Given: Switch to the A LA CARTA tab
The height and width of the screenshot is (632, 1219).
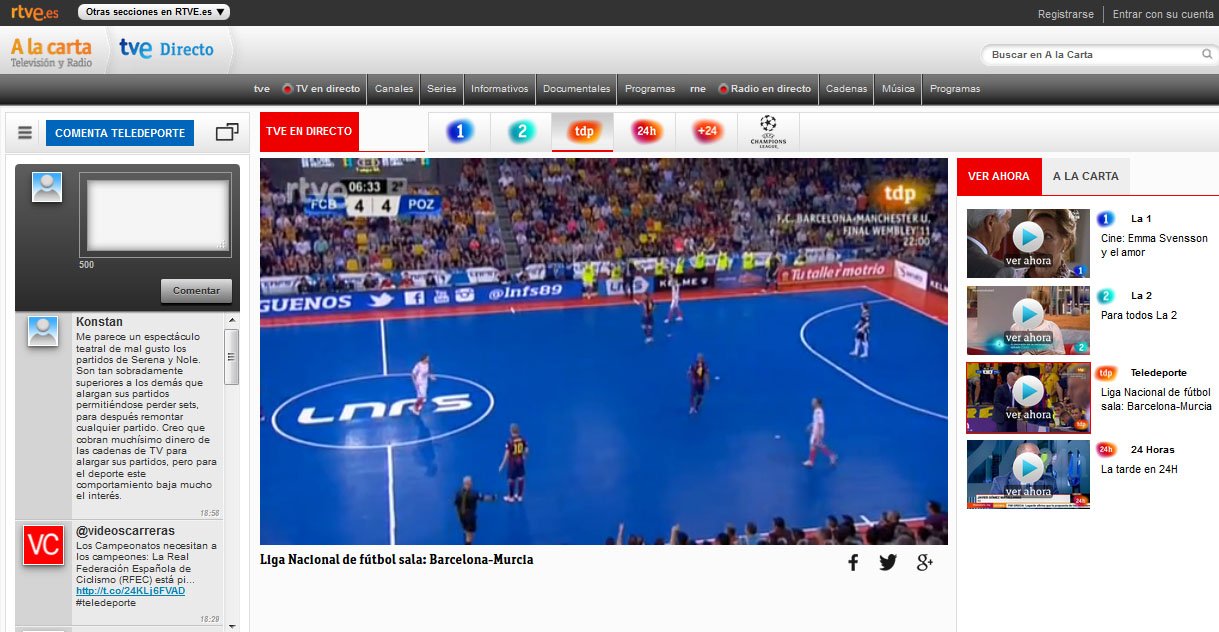Looking at the screenshot, I should click(1086, 176).
